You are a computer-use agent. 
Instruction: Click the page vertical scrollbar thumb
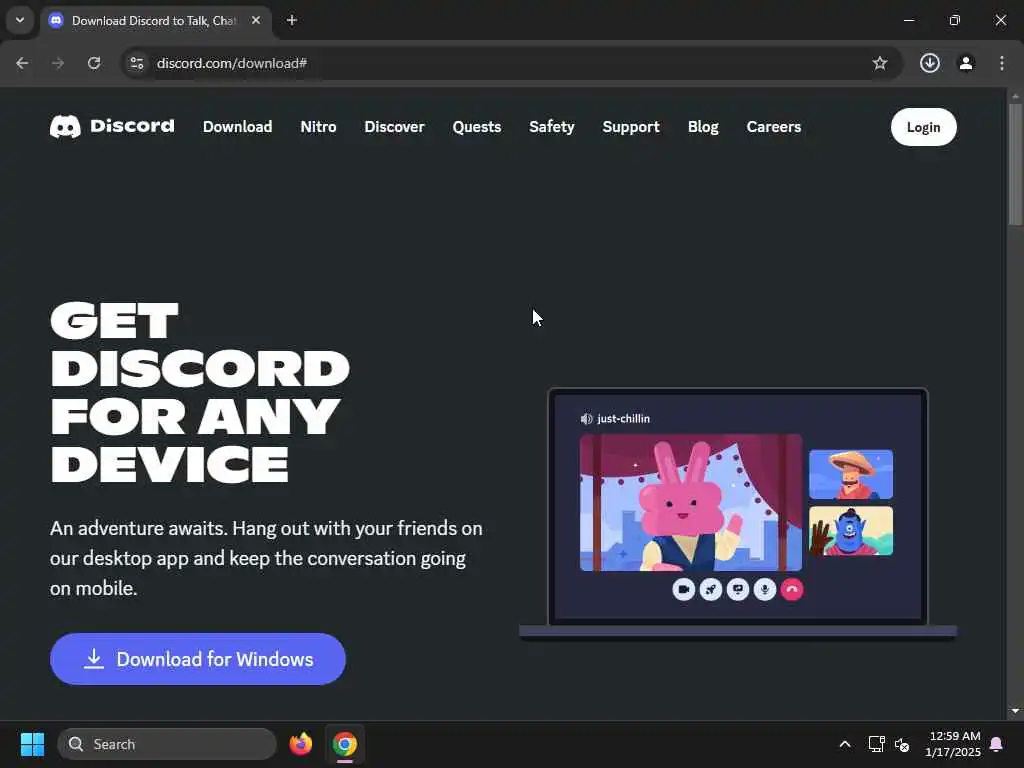pyautogui.click(x=1015, y=165)
